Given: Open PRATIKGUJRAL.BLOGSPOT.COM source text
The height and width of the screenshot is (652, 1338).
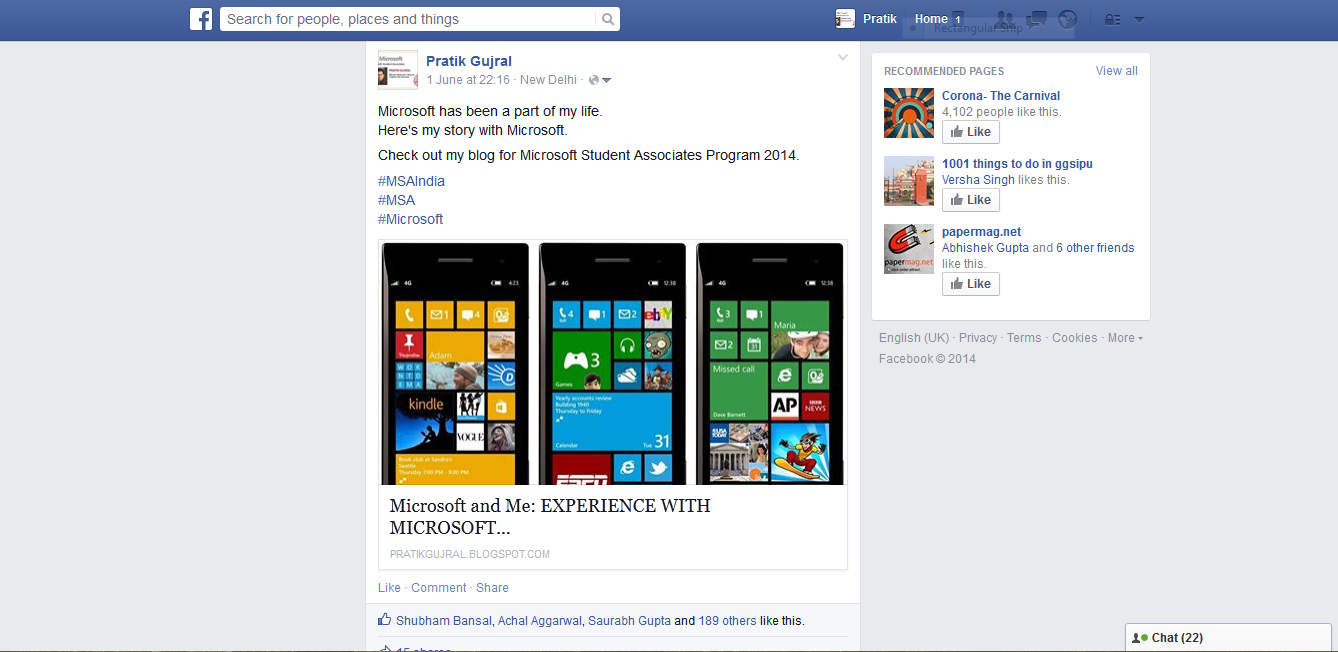Looking at the screenshot, I should coord(470,554).
